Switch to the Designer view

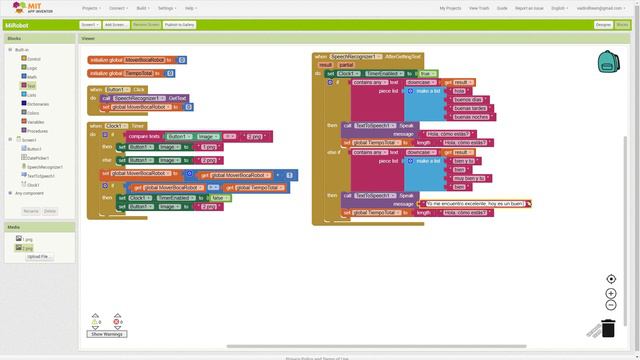[x=603, y=25]
